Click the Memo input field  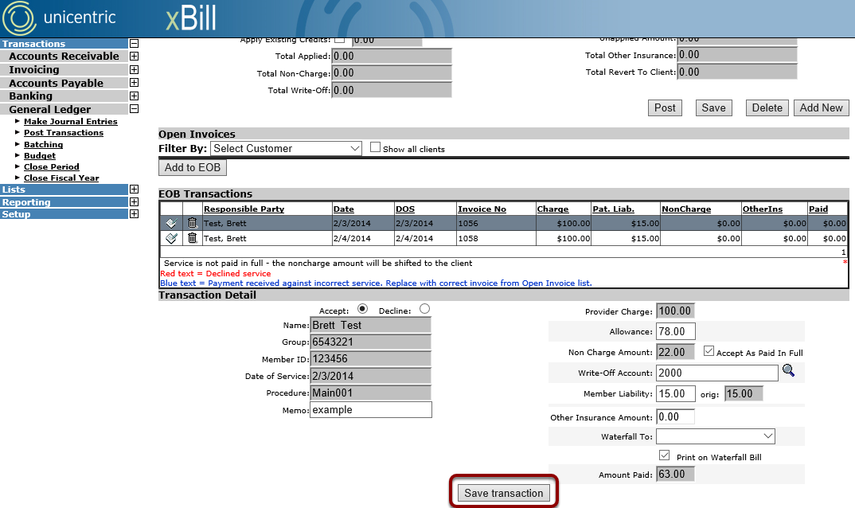[x=371, y=410]
